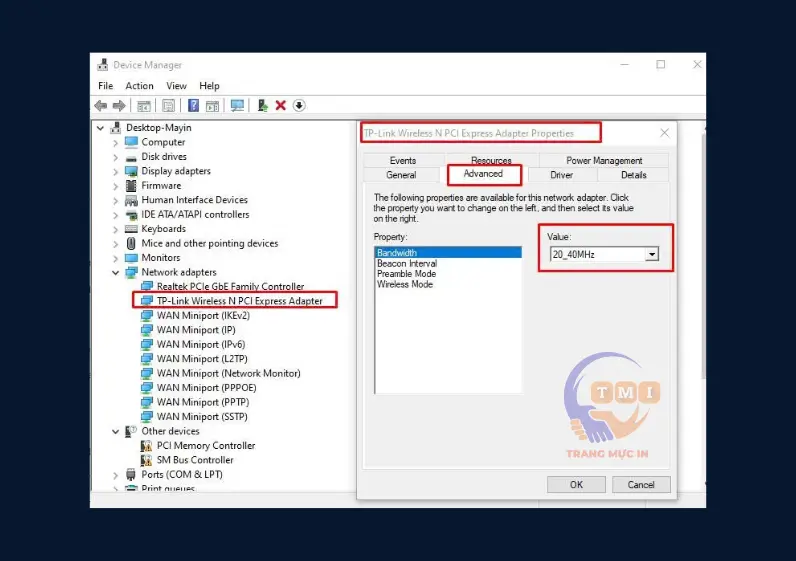Click Show/Hide Console Tree toolbar icon
Image resolution: width=796 pixels, height=561 pixels.
144,106
